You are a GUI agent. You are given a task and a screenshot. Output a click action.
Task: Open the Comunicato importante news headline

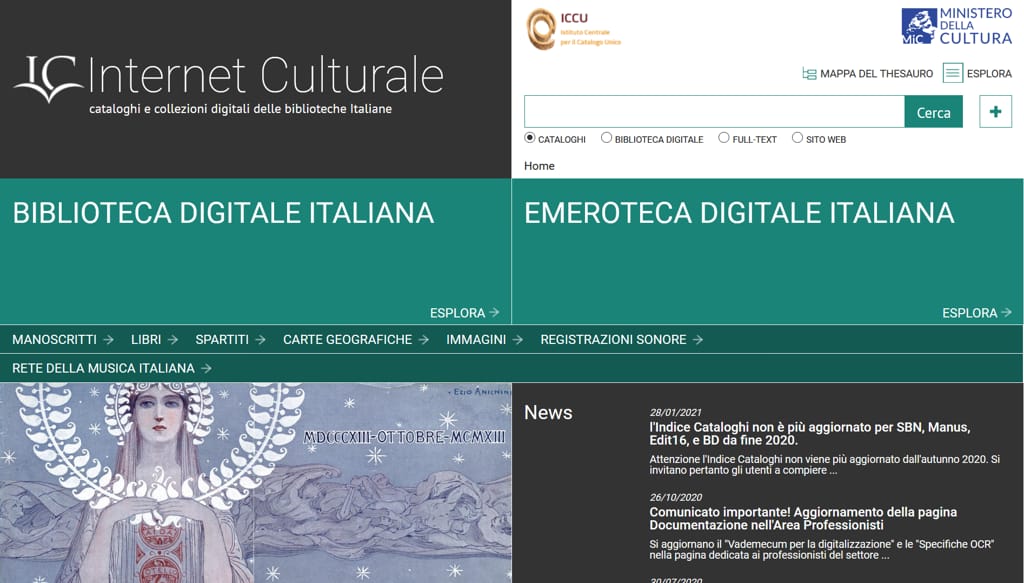pyautogui.click(x=803, y=518)
